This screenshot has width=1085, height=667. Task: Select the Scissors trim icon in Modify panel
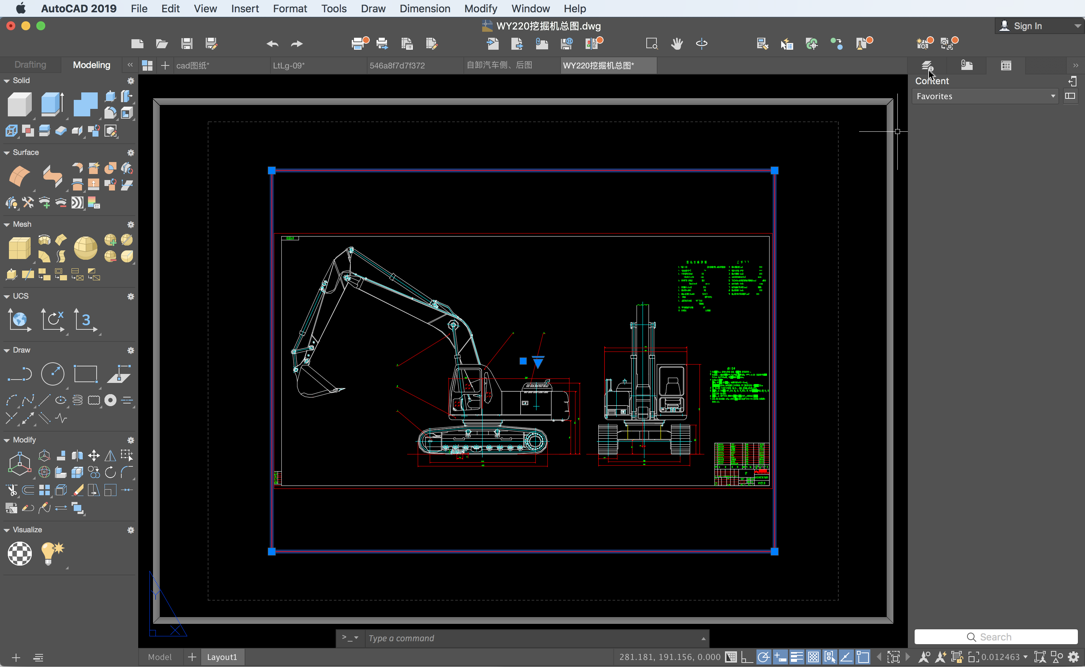click(x=12, y=489)
